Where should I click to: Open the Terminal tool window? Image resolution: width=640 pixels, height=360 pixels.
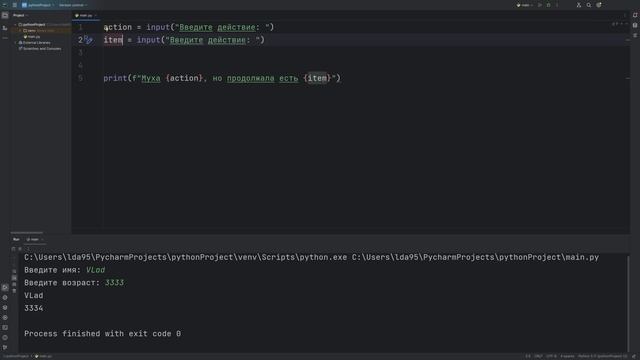(x=5, y=328)
